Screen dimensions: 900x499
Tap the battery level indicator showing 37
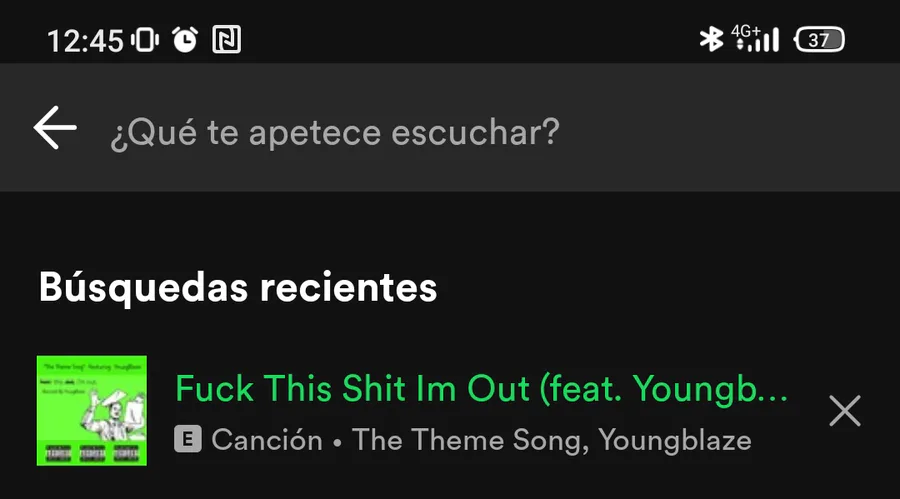tap(819, 40)
